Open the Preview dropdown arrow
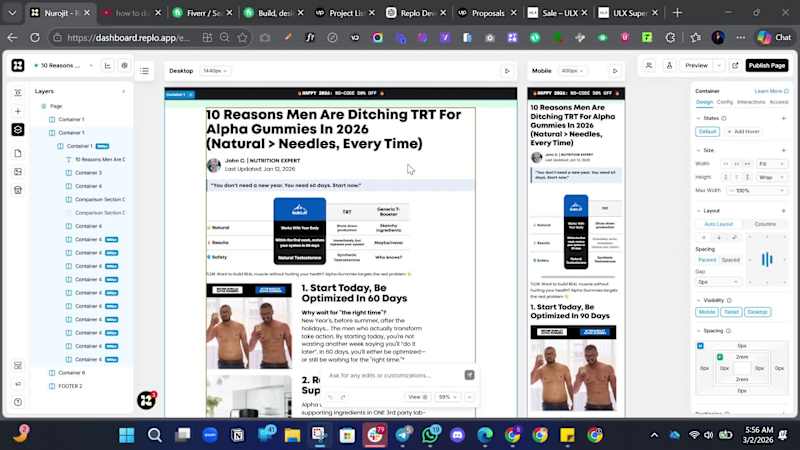800x450 pixels. coord(719,65)
